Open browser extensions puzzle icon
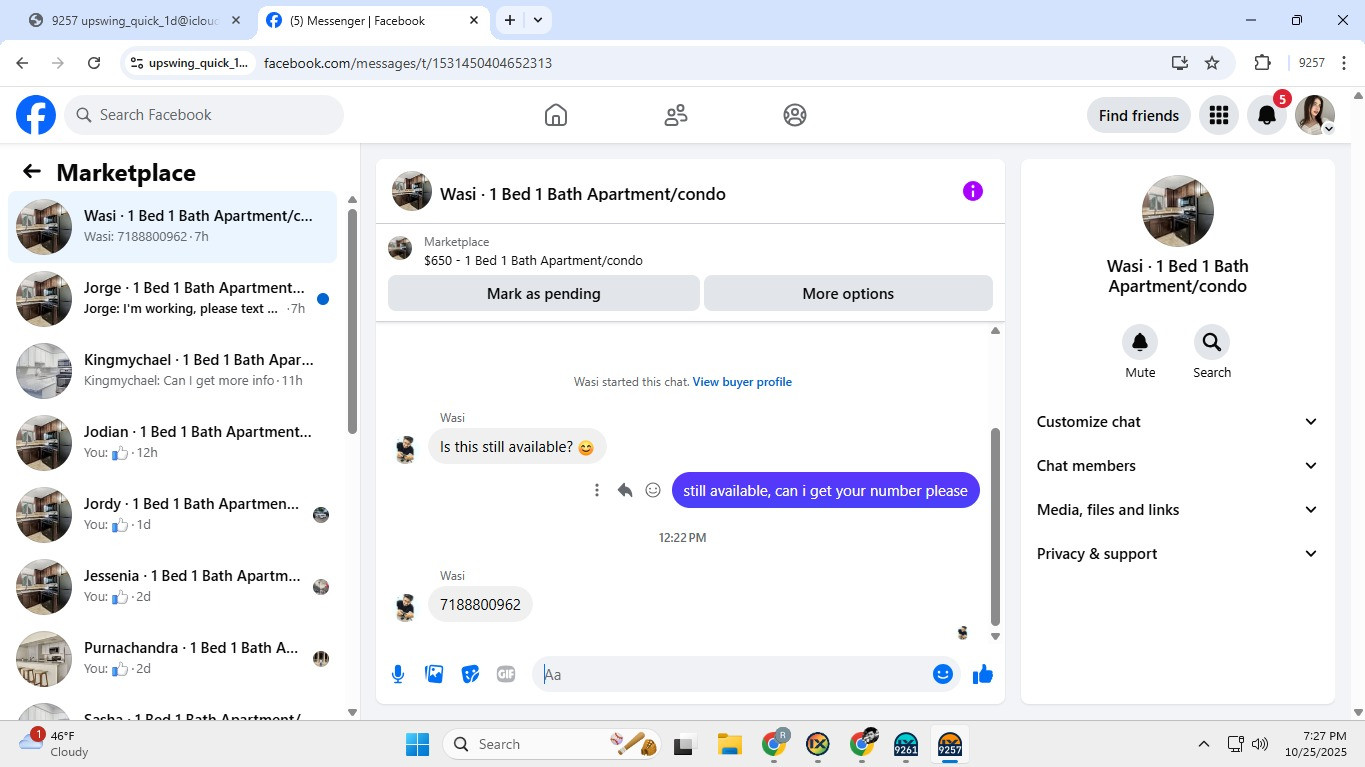This screenshot has height=767, width=1365. coord(1262,63)
